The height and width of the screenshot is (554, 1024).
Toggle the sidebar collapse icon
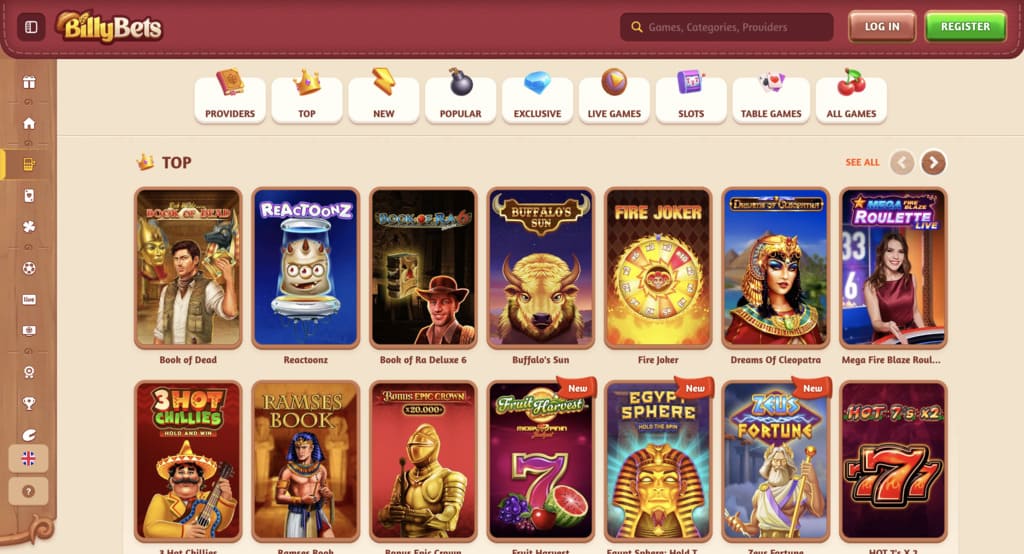coord(31,27)
